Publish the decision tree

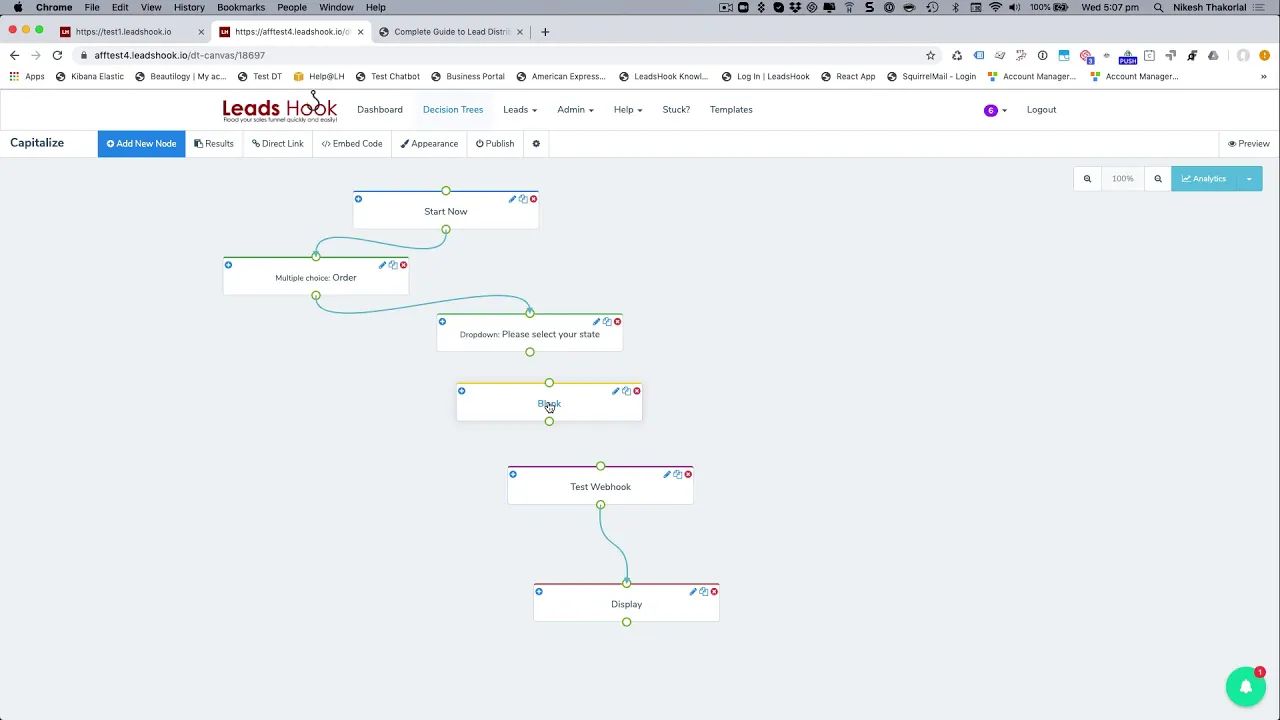point(495,144)
